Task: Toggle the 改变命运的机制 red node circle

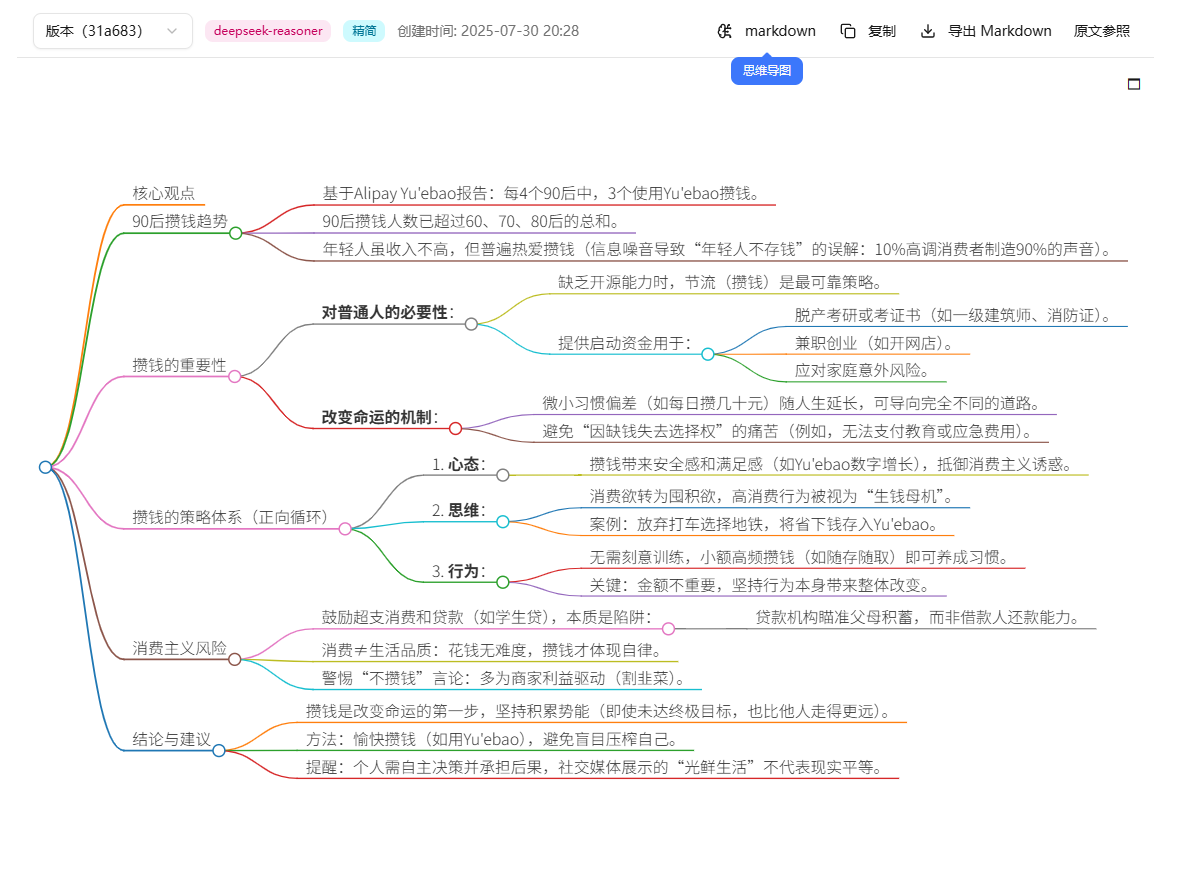Action: 455,428
